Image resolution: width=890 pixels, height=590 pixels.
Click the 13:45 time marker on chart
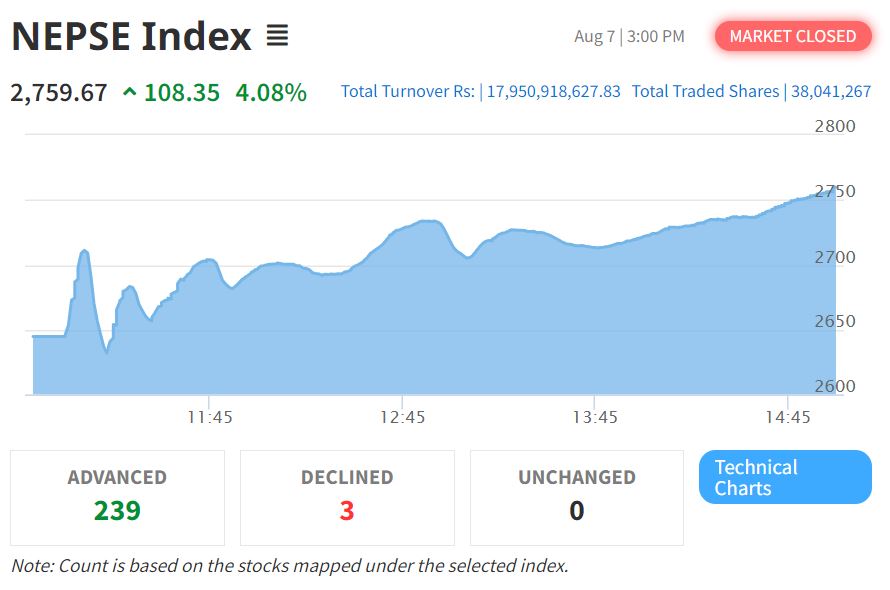(595, 417)
